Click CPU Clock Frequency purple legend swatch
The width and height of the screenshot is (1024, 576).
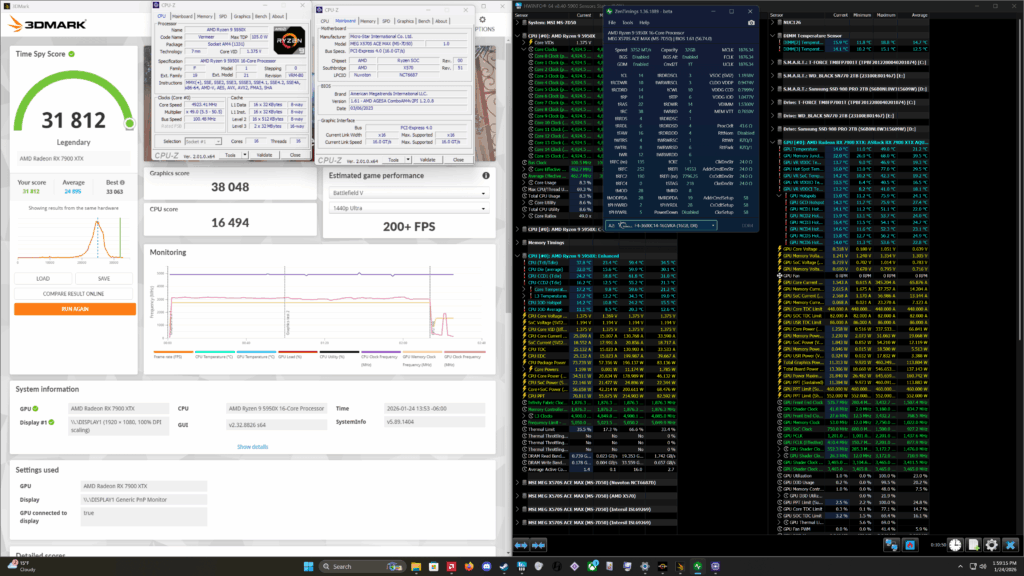coord(381,352)
